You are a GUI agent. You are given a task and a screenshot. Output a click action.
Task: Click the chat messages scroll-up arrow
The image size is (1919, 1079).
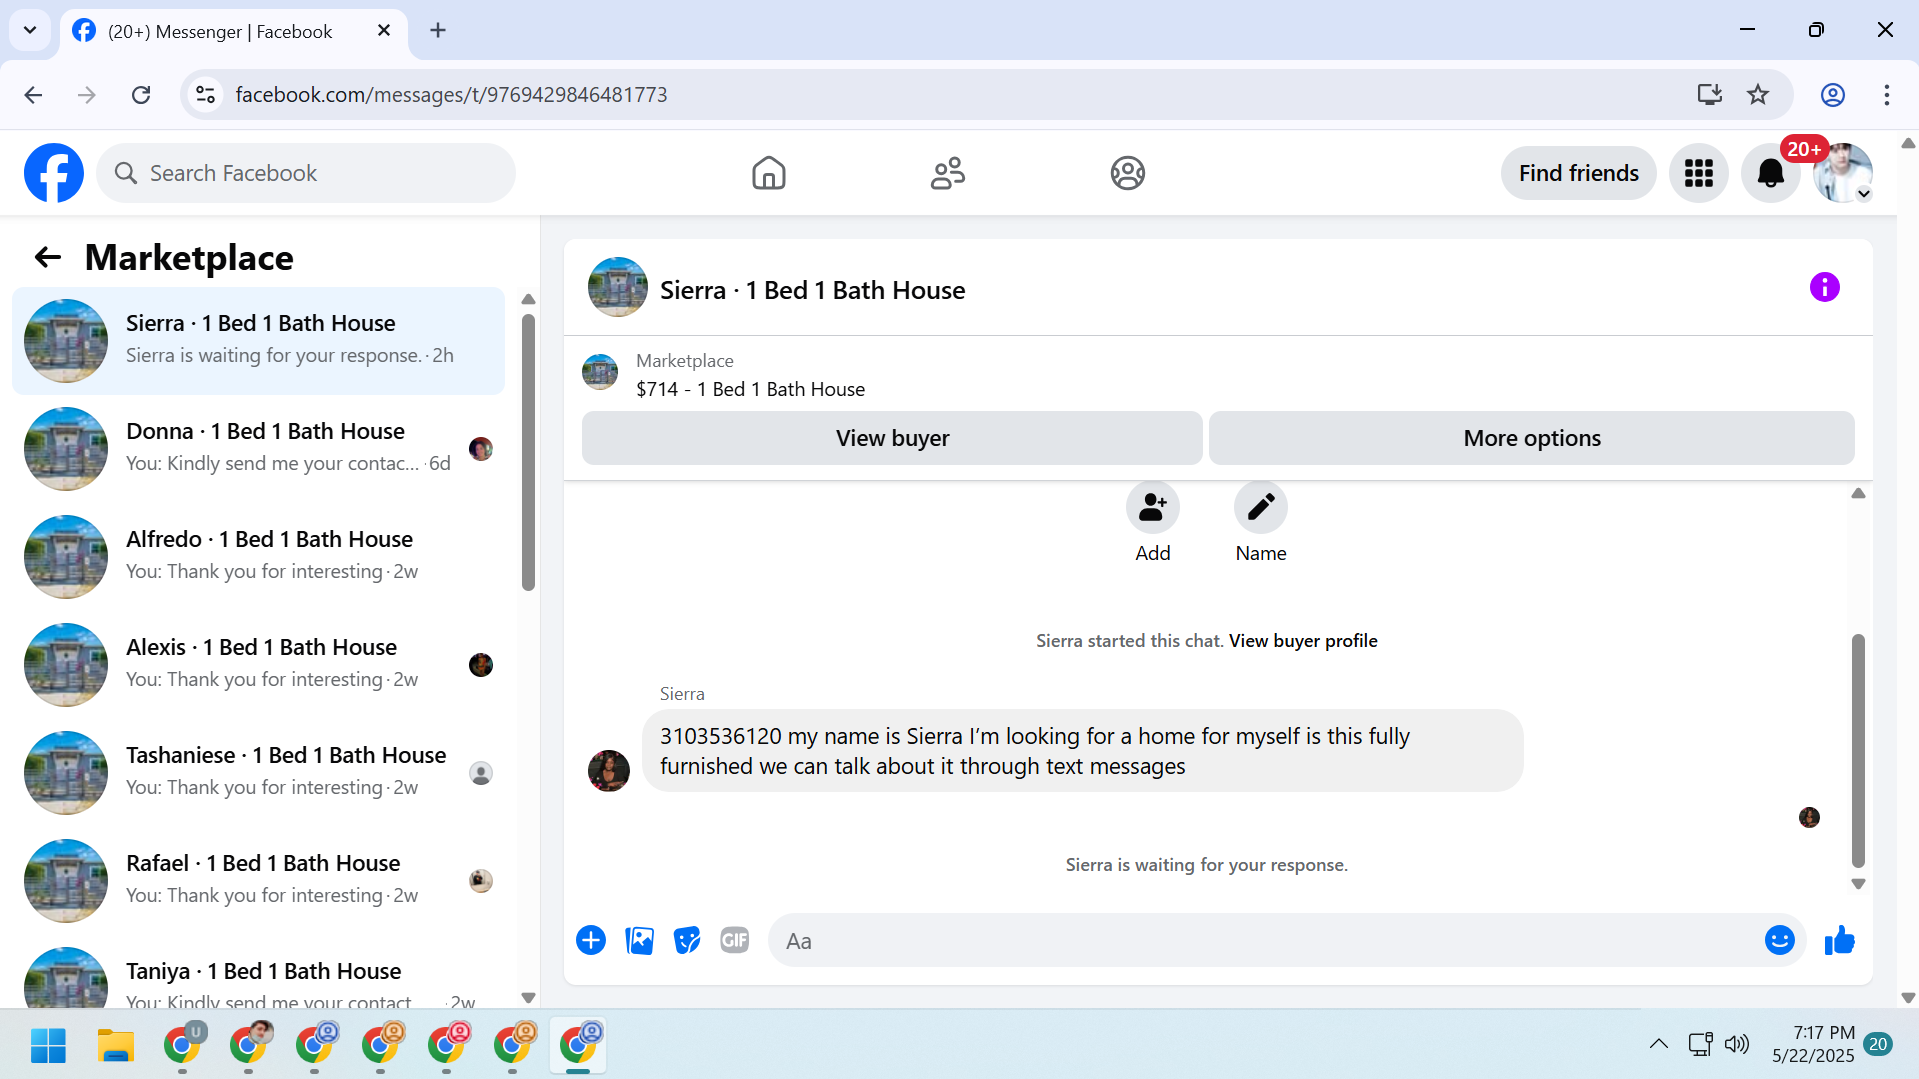tap(1858, 493)
